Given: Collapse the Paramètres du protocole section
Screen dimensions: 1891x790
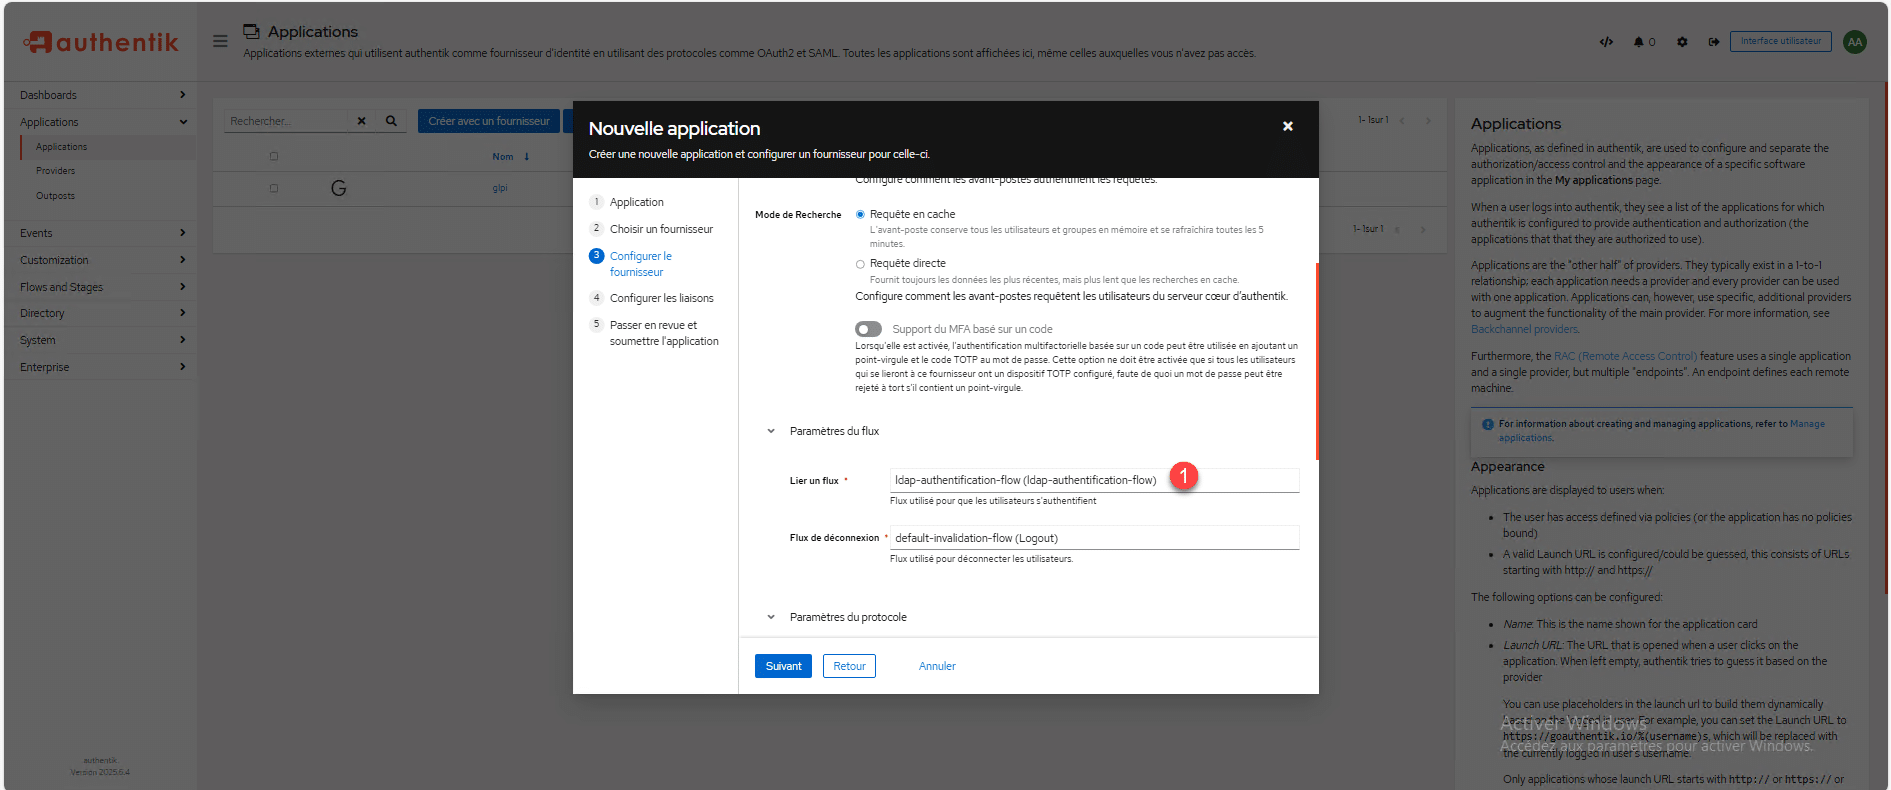Looking at the screenshot, I should pyautogui.click(x=771, y=617).
